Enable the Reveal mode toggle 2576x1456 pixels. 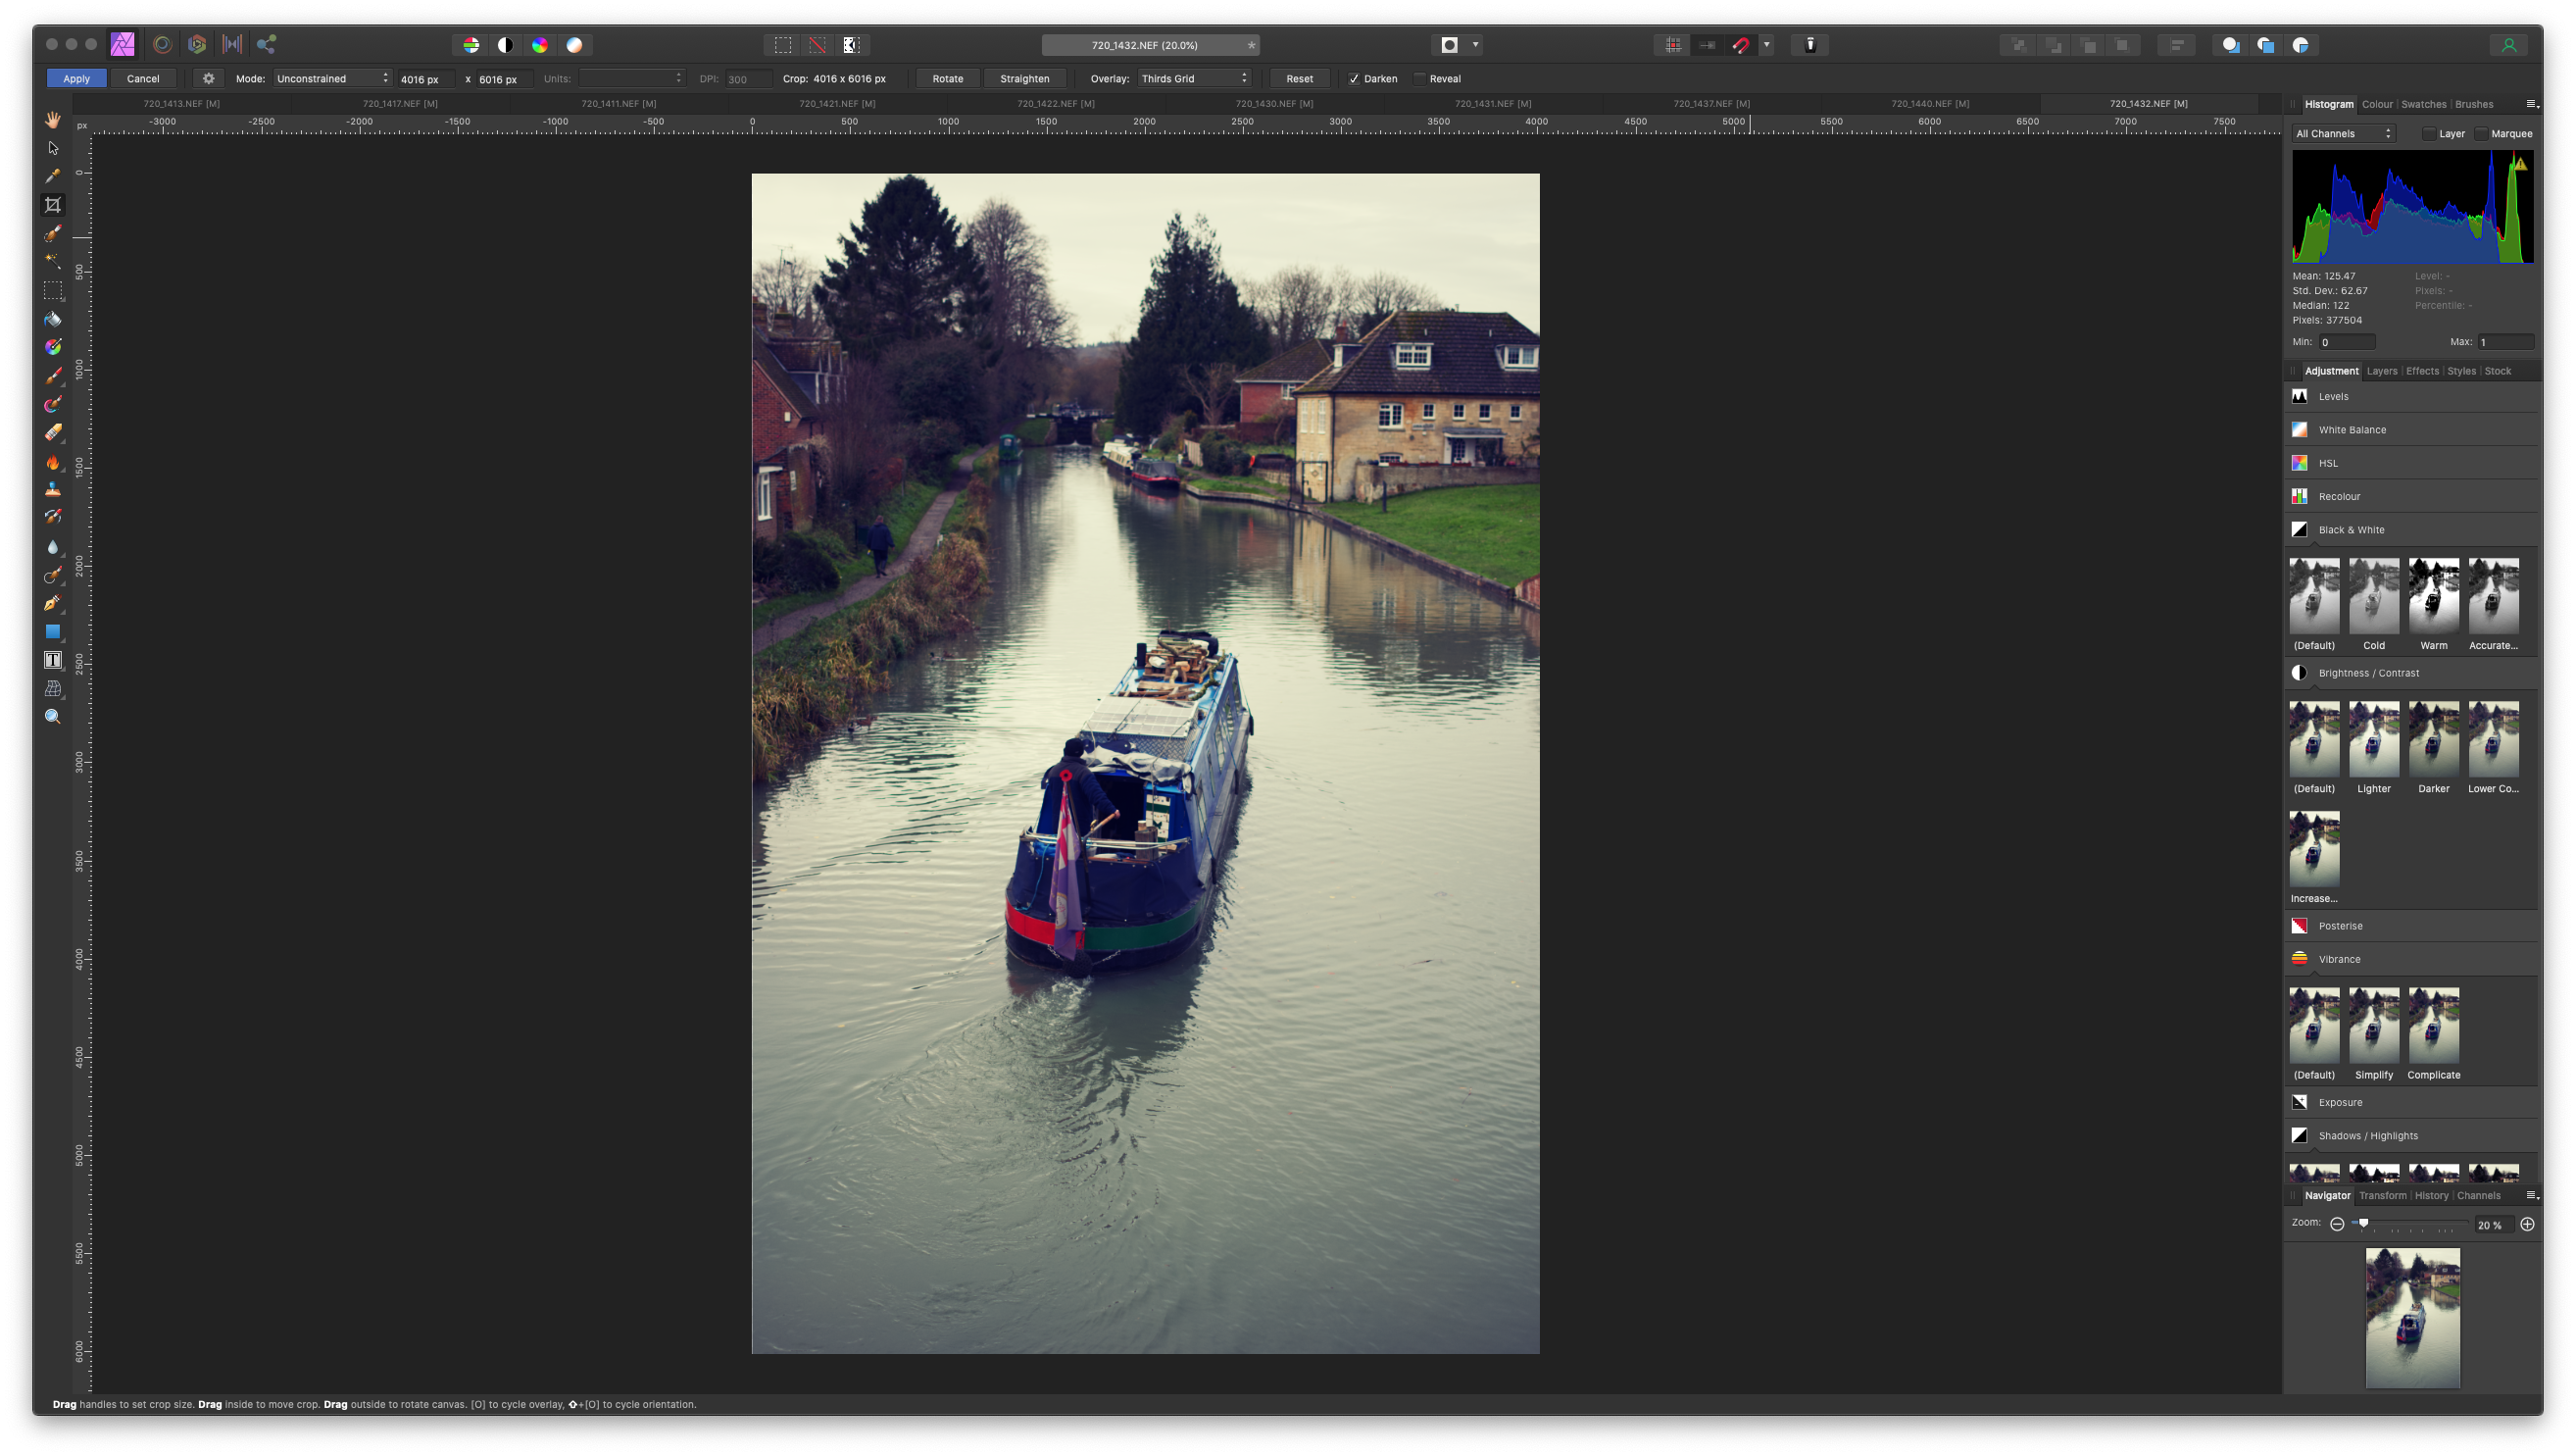click(1419, 77)
